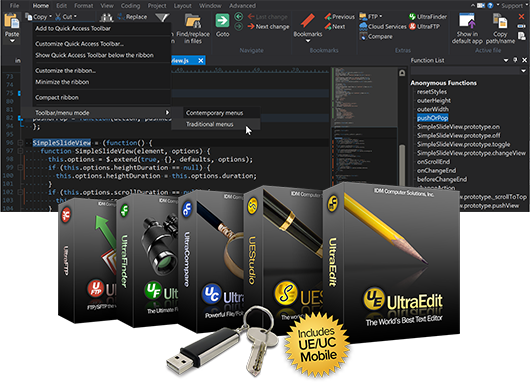Viewport: 530px width, 382px height.
Task: Open the Function List panel options dropdown
Action: pyautogui.click(x=506, y=60)
